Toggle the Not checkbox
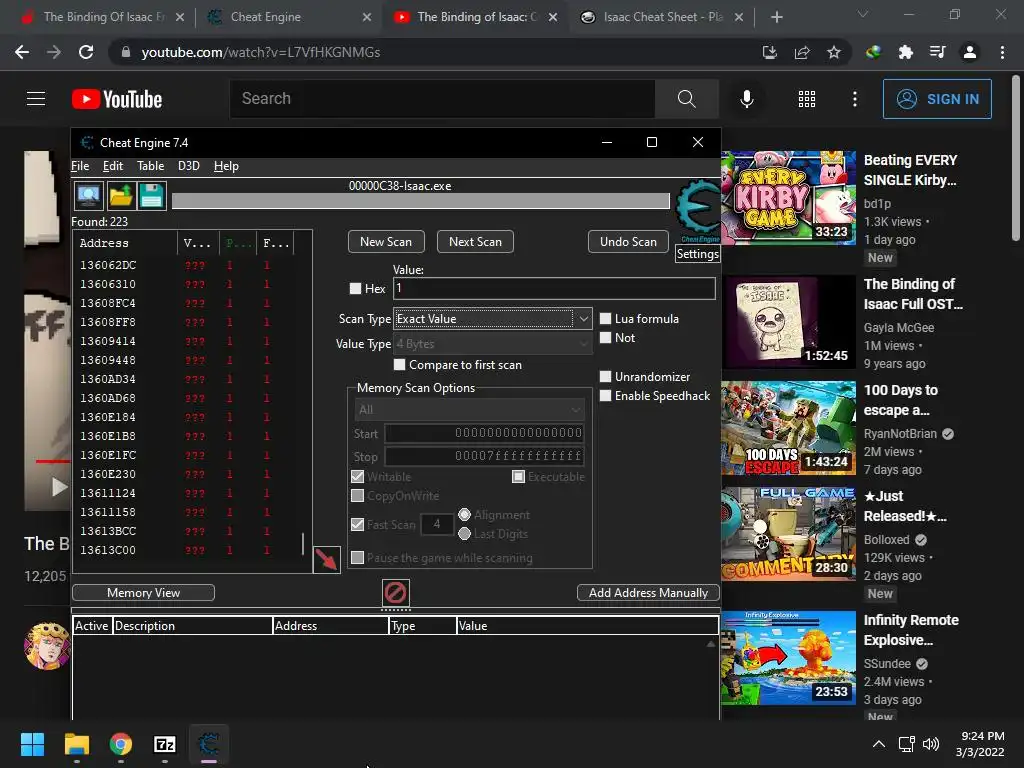The image size is (1024, 768). click(x=605, y=338)
